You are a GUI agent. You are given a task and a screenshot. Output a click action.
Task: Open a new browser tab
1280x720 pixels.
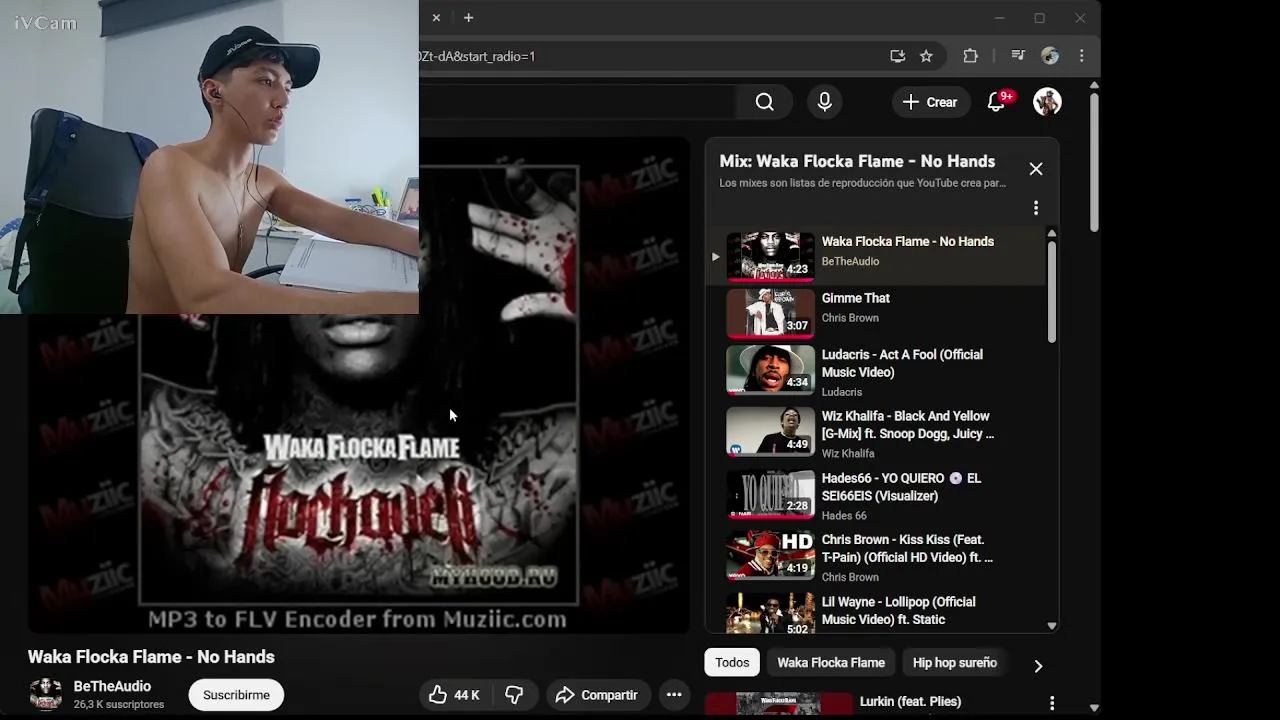[x=468, y=17]
